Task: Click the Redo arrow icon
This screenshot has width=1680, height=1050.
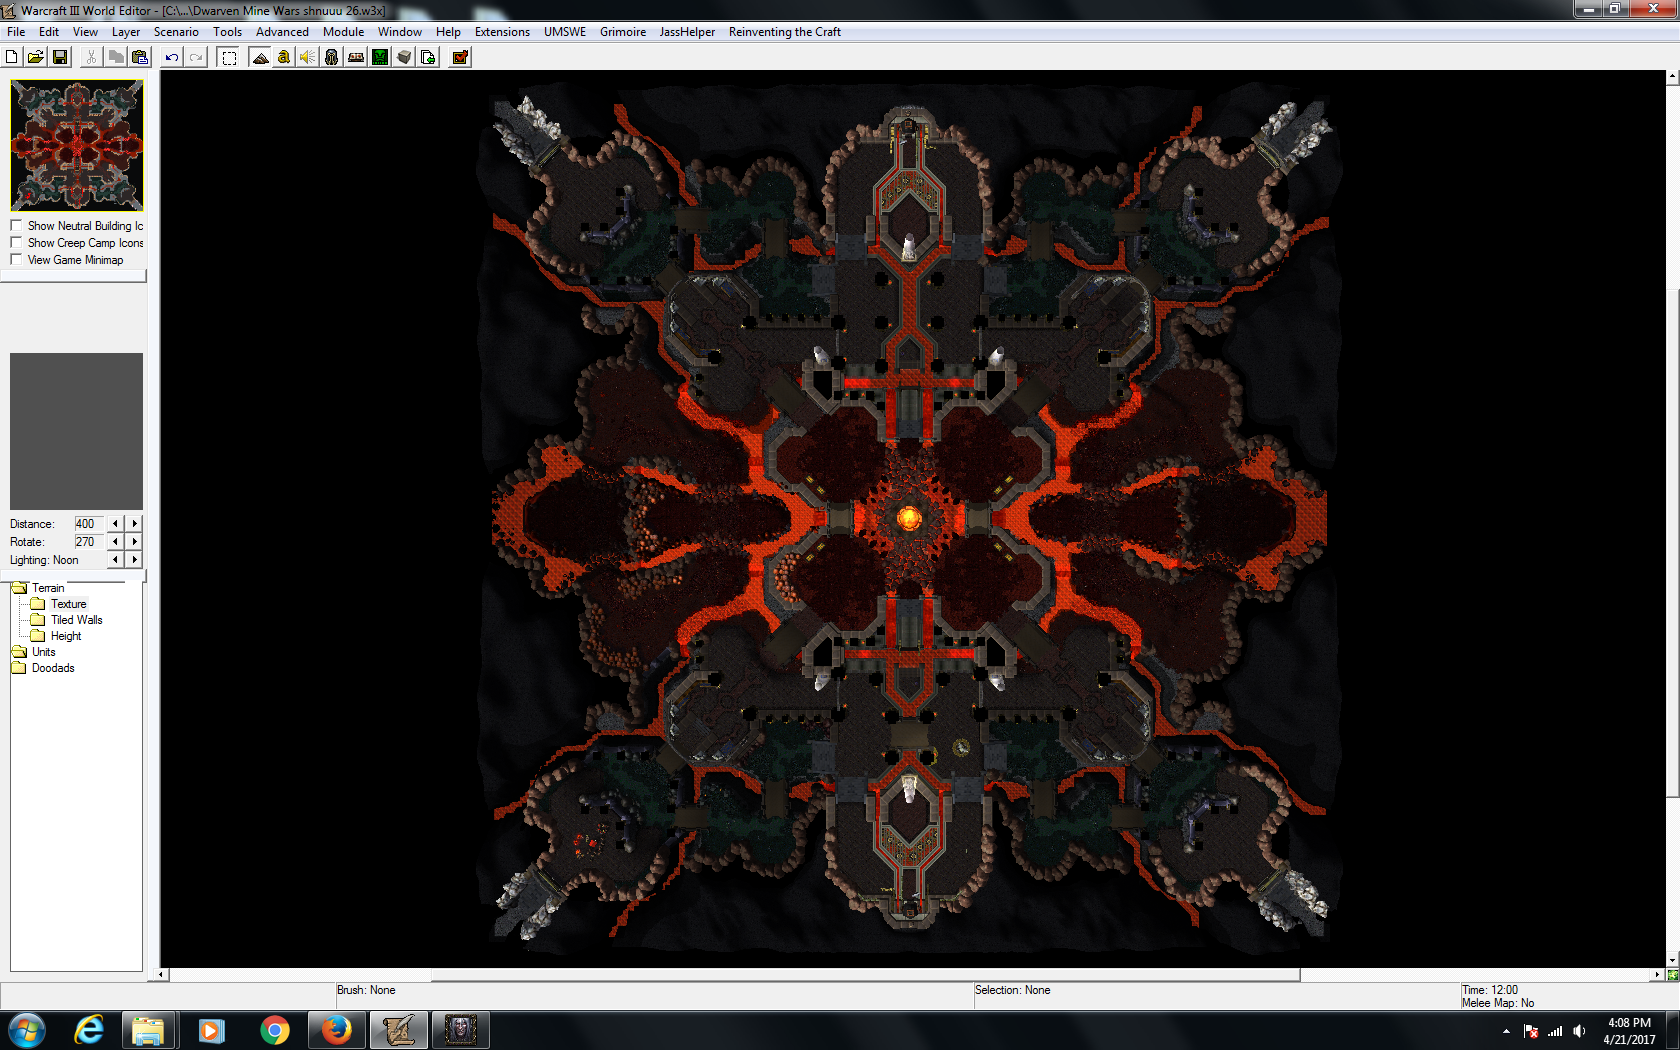Action: [196, 57]
